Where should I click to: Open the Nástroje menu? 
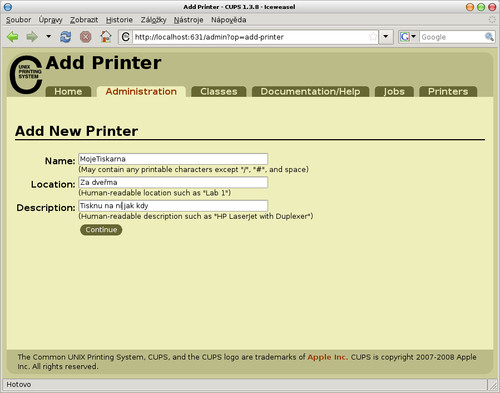pos(188,20)
